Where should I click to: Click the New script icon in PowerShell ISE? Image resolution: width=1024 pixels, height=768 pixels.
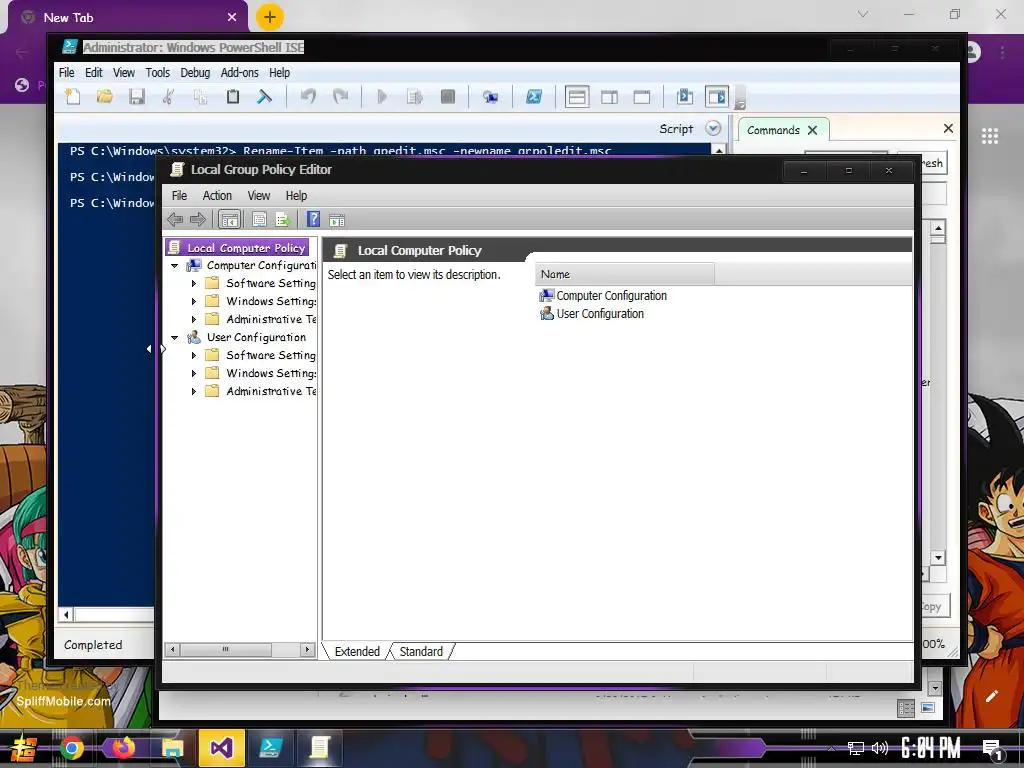click(x=72, y=97)
